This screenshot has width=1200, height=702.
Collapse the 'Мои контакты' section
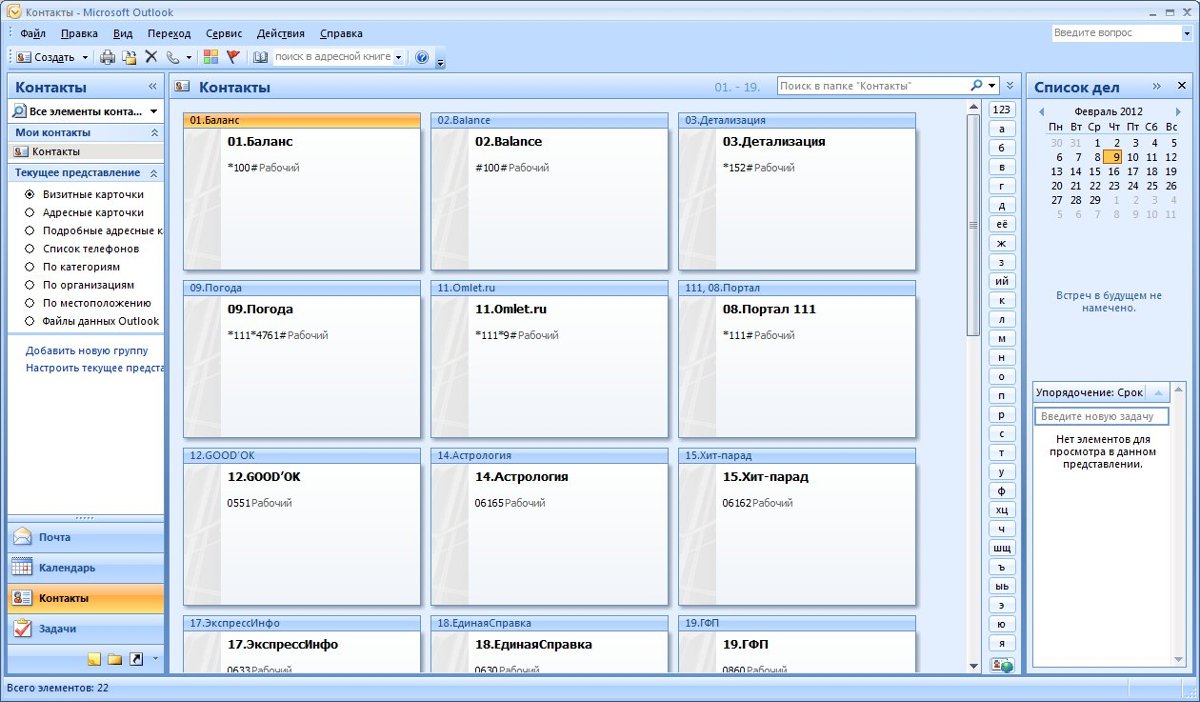154,132
